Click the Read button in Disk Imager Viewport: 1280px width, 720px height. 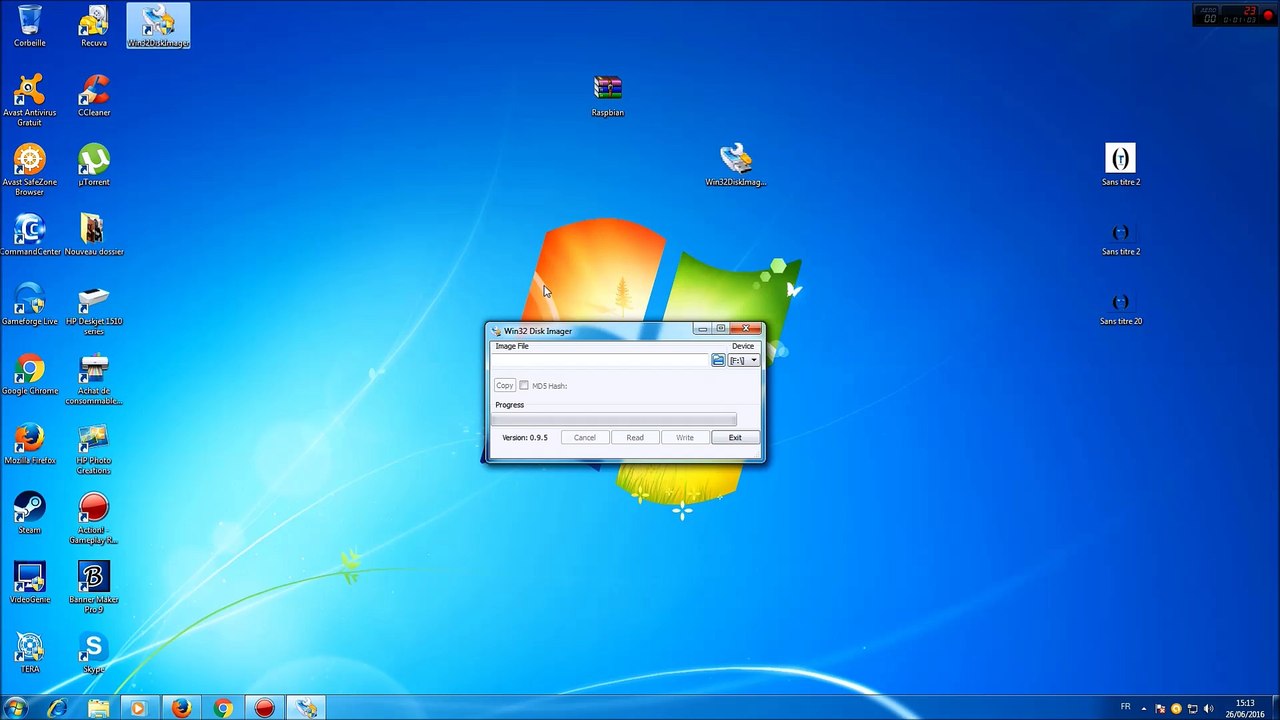[x=635, y=437]
